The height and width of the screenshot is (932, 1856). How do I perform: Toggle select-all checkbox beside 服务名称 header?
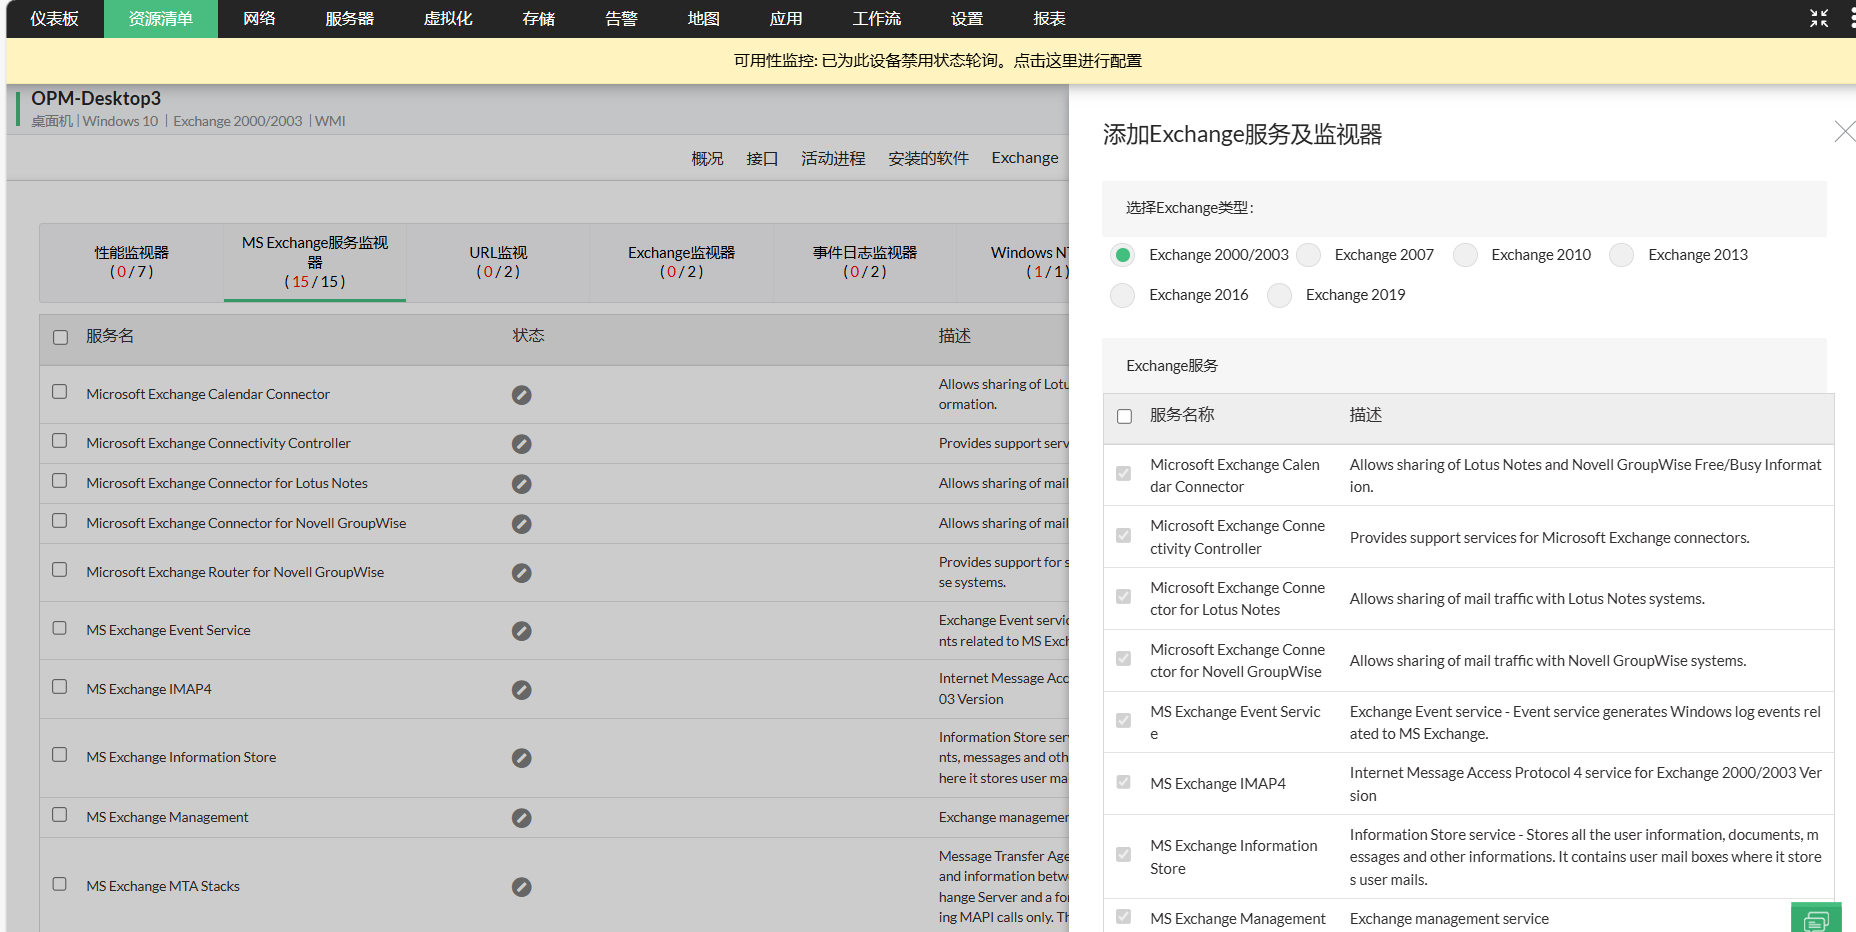pyautogui.click(x=1124, y=416)
